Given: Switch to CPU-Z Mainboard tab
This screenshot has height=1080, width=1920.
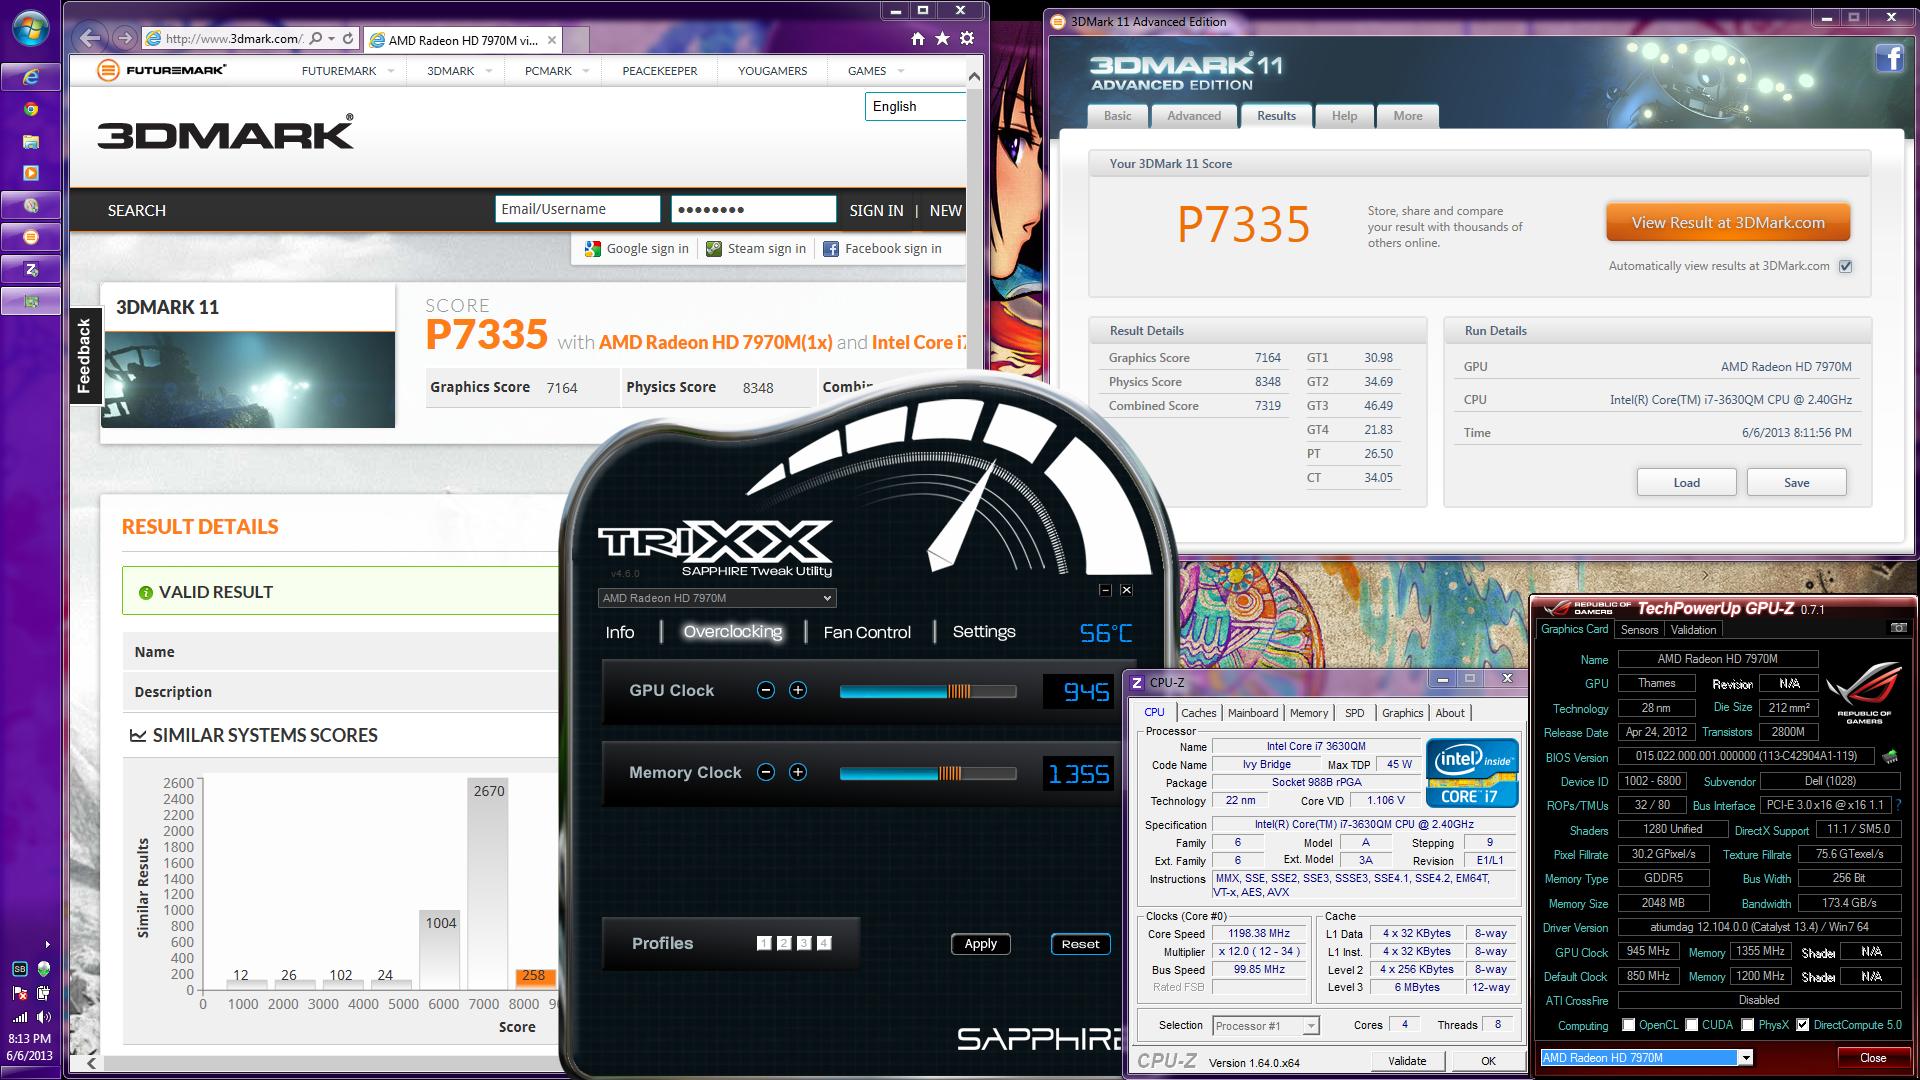Looking at the screenshot, I should [x=1252, y=713].
